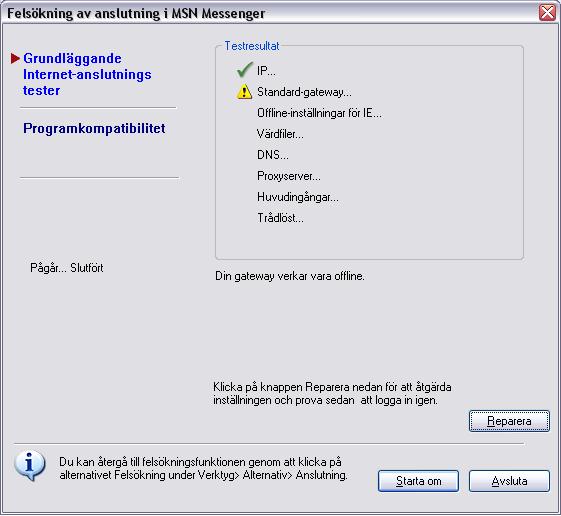Click the green checkmark beside IP
This screenshot has height=516, width=561.
245,70
